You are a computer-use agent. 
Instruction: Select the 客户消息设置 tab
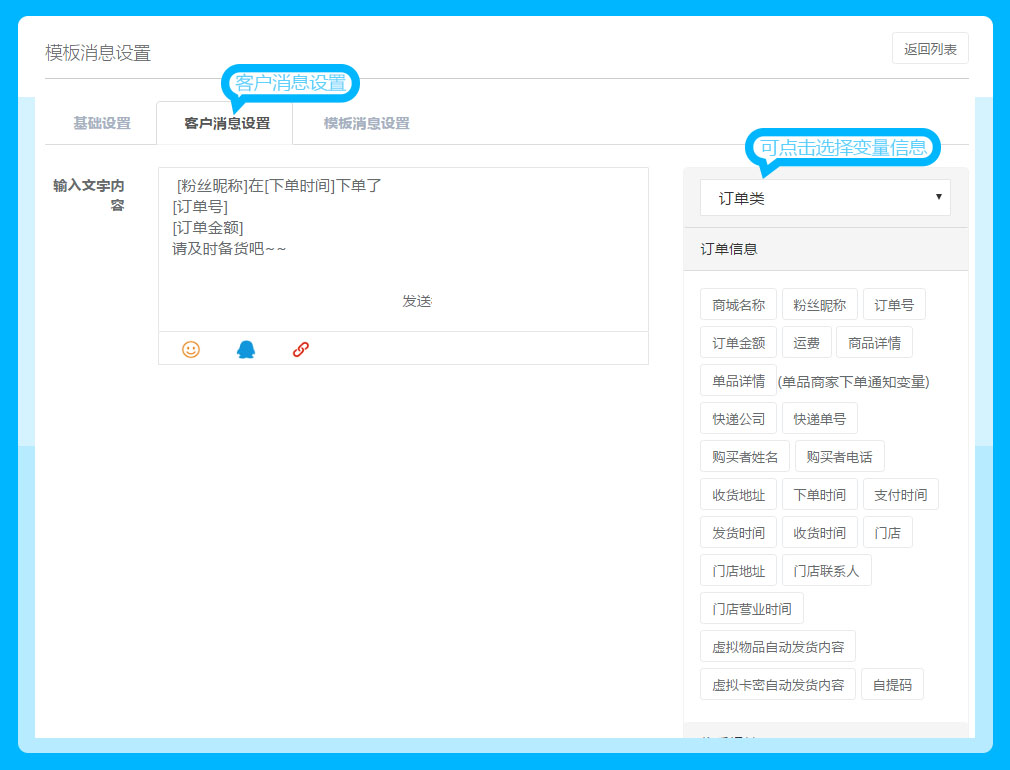(x=226, y=124)
